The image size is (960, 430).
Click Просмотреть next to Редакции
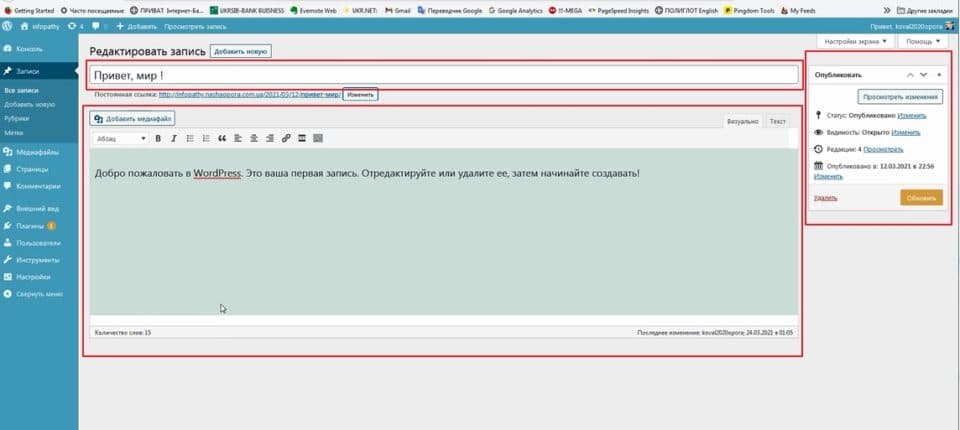pos(883,149)
